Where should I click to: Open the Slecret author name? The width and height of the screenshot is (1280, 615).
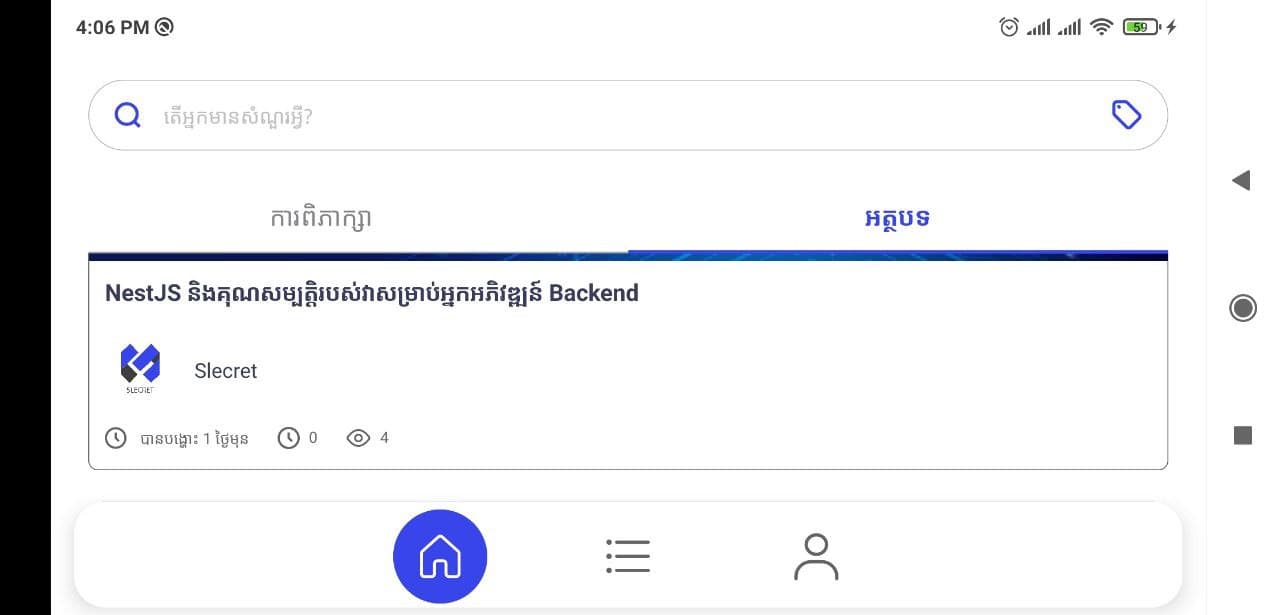tap(225, 371)
